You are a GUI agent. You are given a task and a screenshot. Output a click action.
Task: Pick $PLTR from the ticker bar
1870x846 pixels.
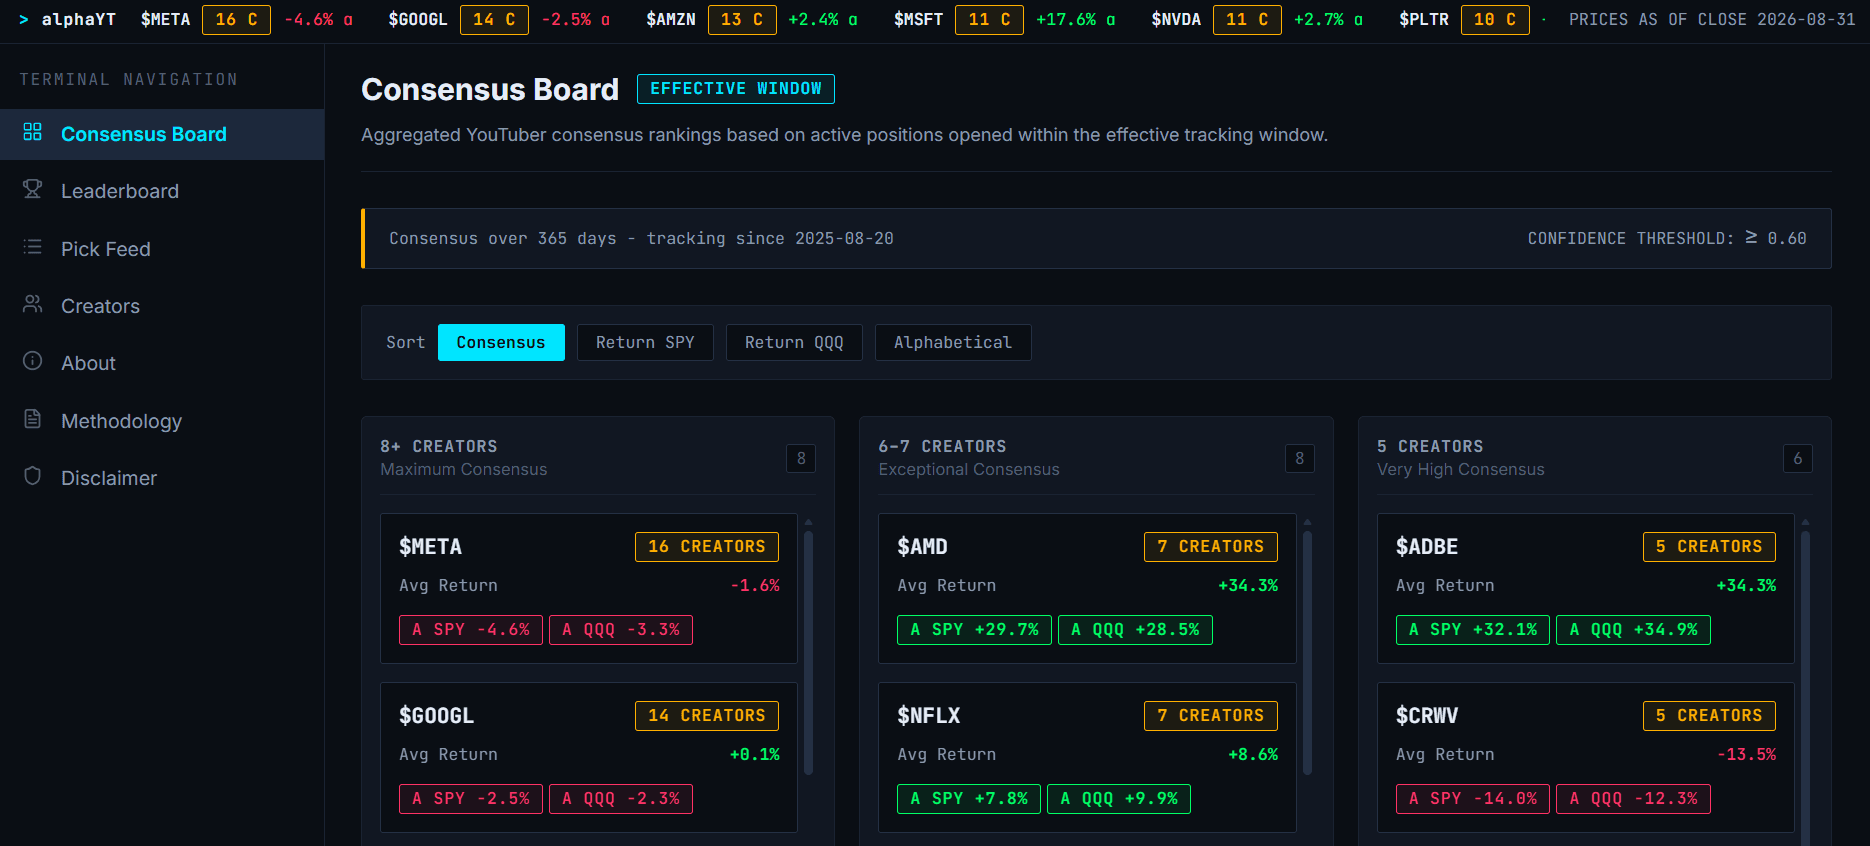pyautogui.click(x=1424, y=19)
